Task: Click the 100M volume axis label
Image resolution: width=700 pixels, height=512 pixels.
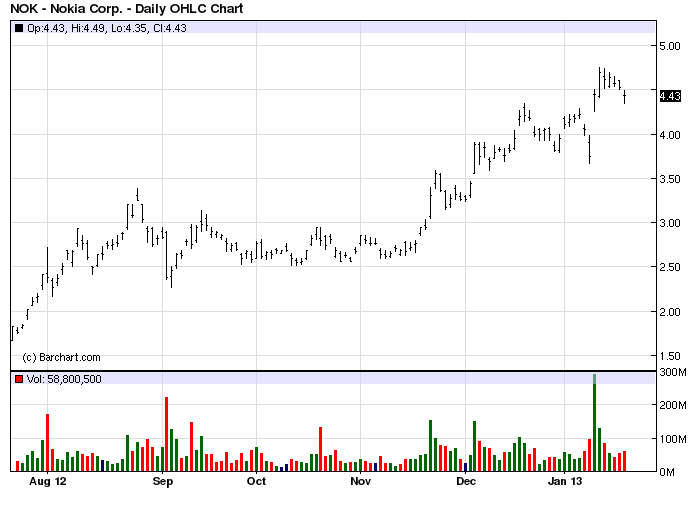Action: (673, 439)
